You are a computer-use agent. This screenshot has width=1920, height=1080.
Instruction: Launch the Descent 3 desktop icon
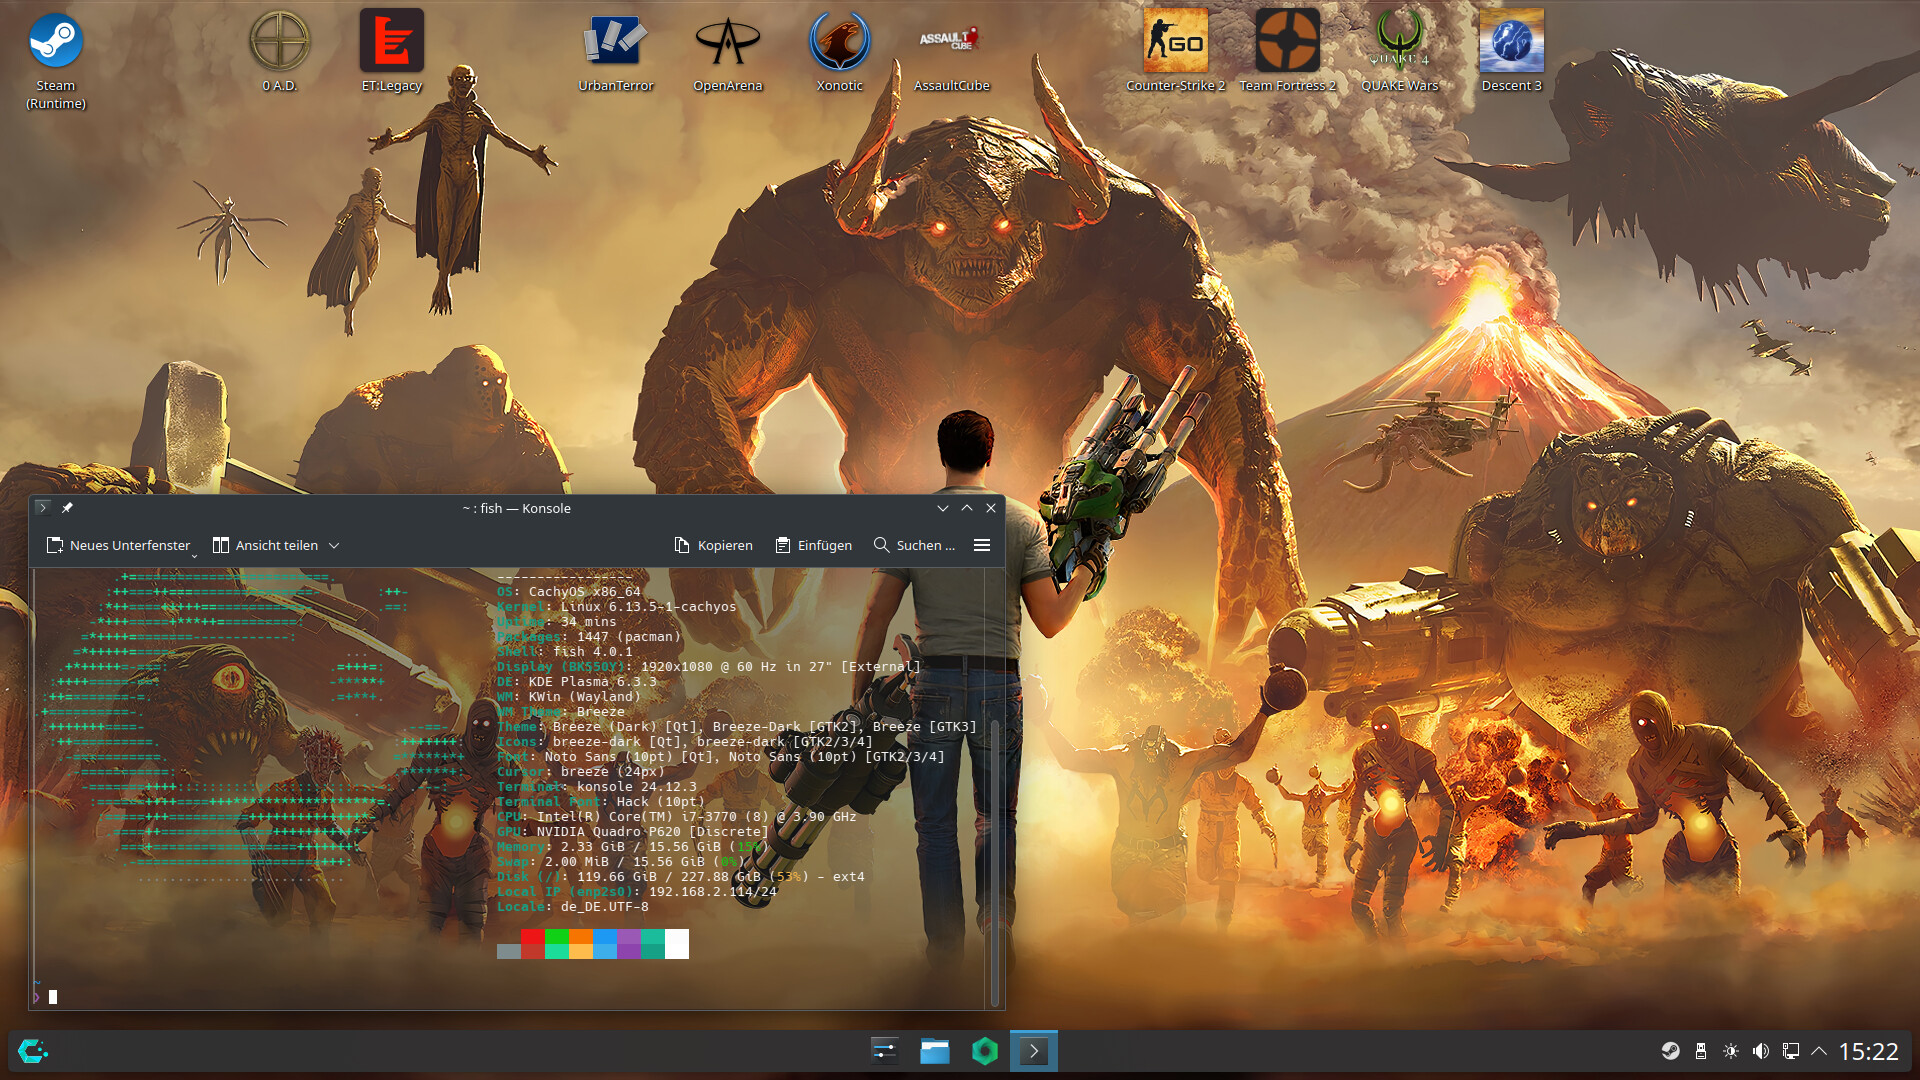1511,42
